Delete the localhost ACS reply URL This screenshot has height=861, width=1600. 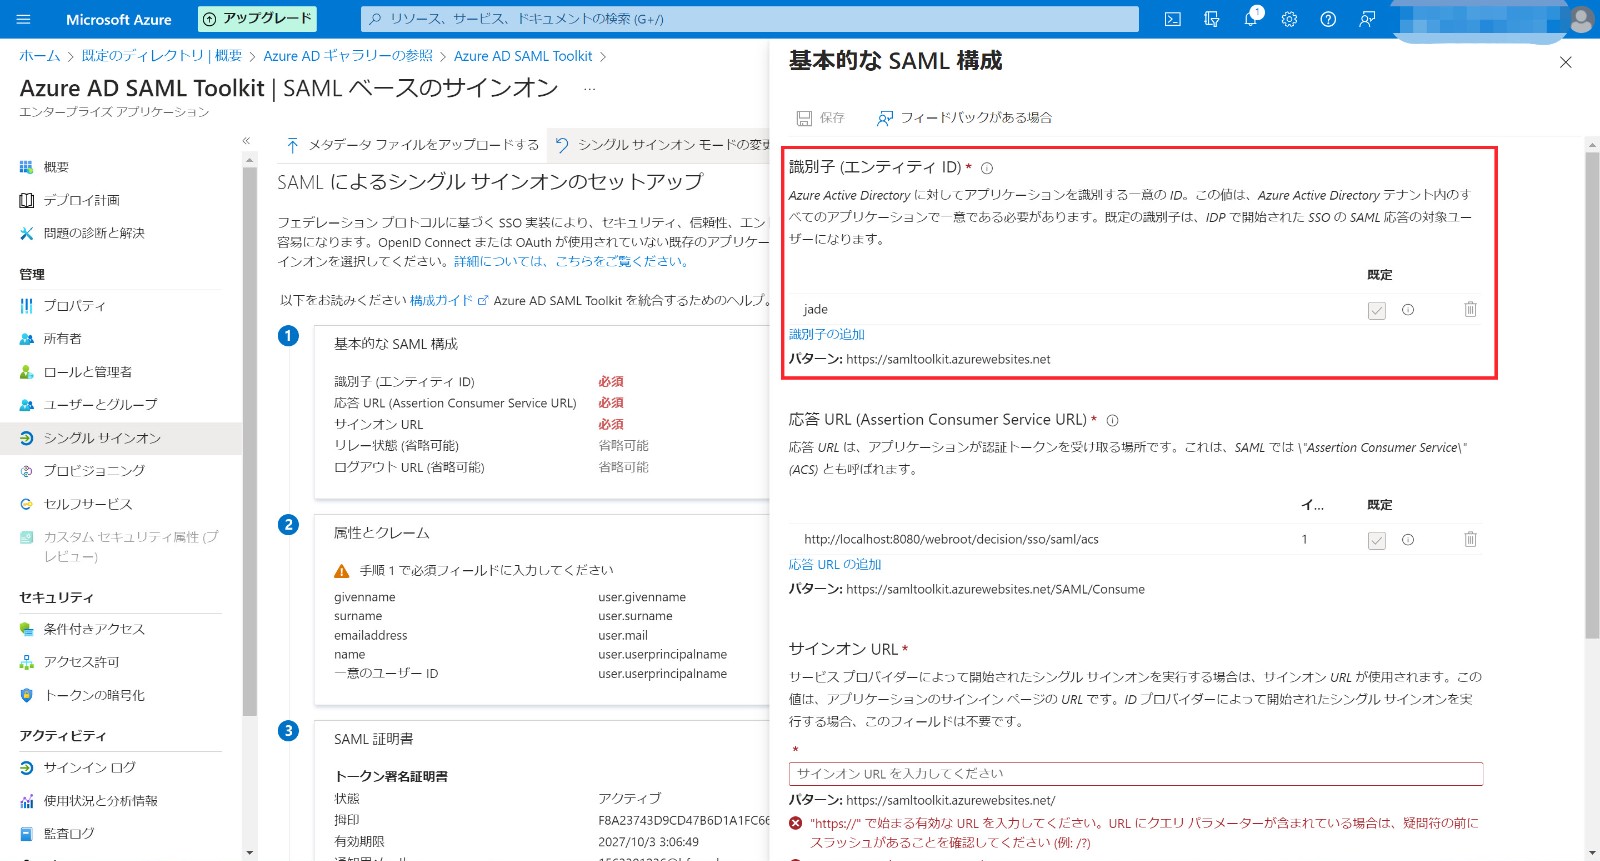click(1470, 539)
